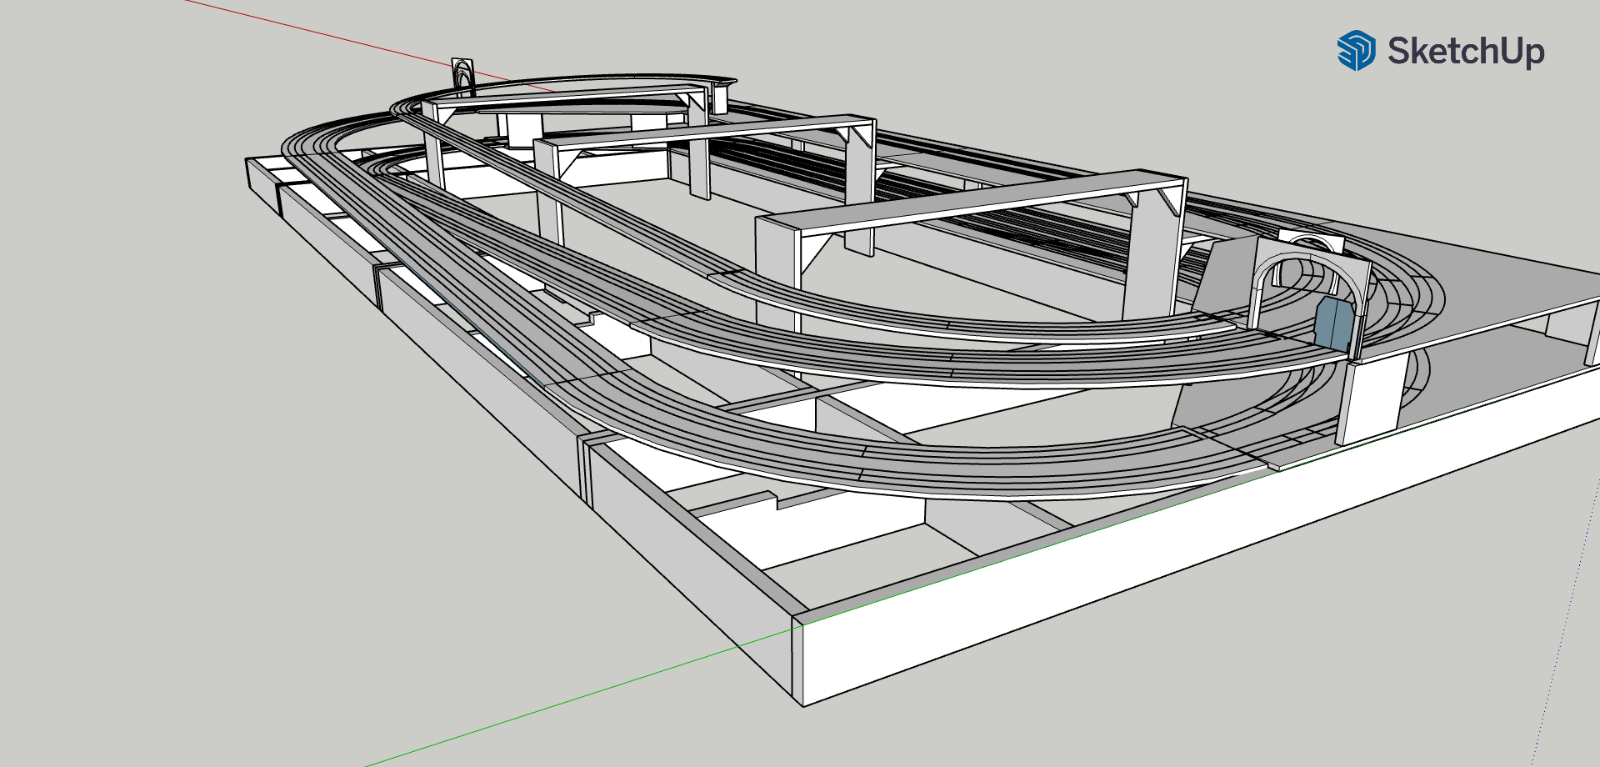Screen dimensions: 1600x767
Task: Click the small tunnel portal behind the large arch
Action: (x=1308, y=240)
